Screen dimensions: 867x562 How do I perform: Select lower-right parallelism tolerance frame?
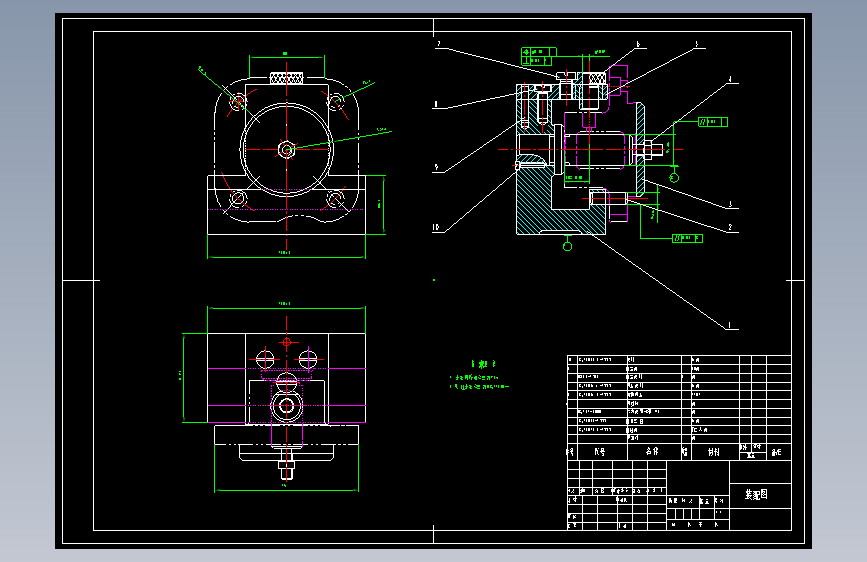click(x=687, y=238)
